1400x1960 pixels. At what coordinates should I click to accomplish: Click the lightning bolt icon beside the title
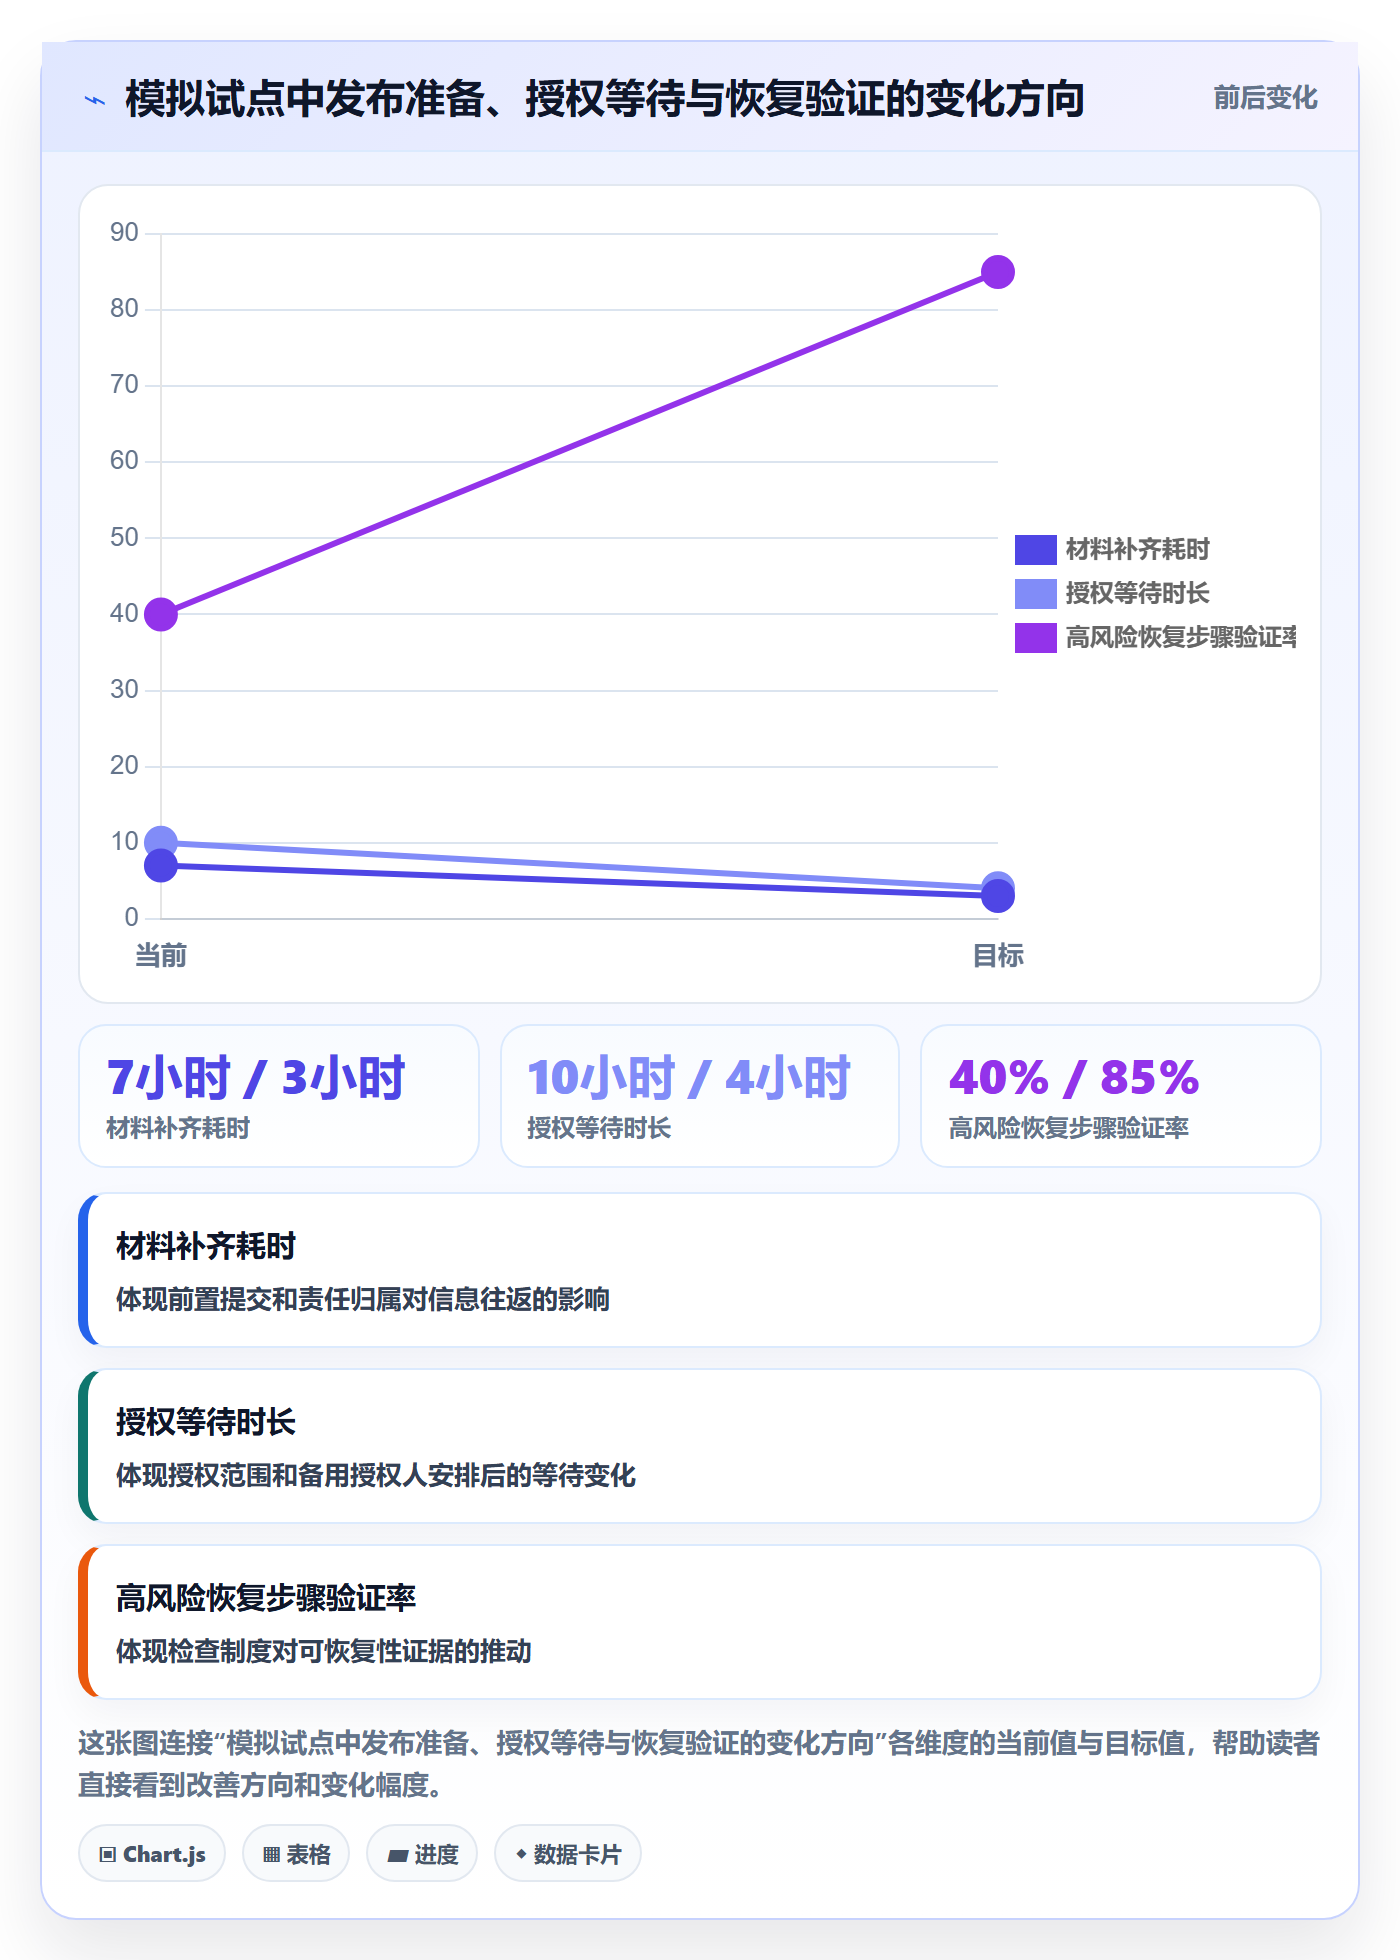pyautogui.click(x=95, y=100)
